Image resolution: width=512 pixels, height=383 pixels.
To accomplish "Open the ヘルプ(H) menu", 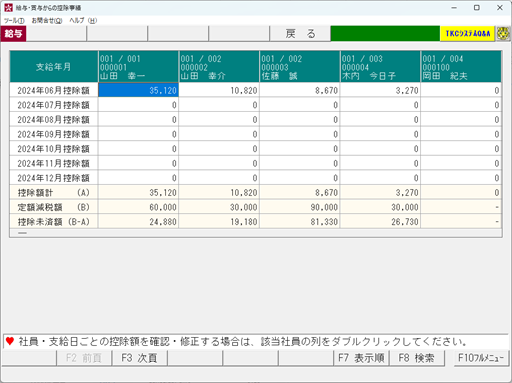I will coord(83,21).
